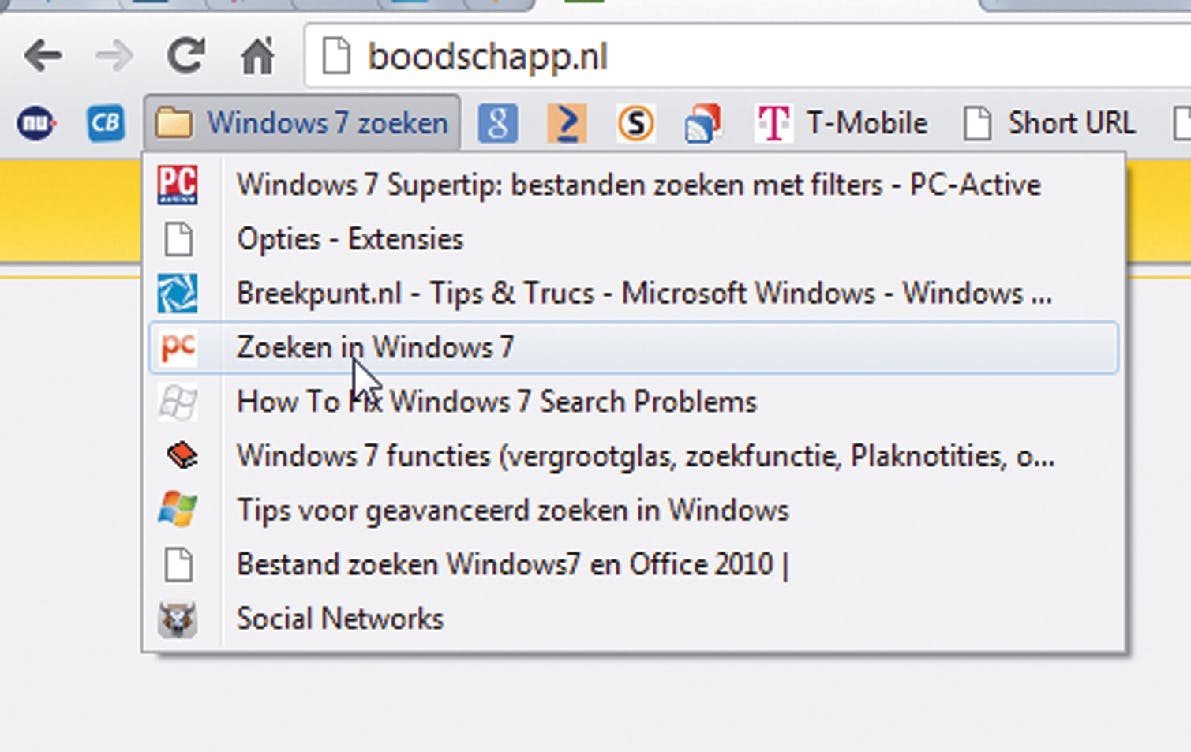
Task: Open the NU.nl bookmark icon
Action: click(x=37, y=124)
